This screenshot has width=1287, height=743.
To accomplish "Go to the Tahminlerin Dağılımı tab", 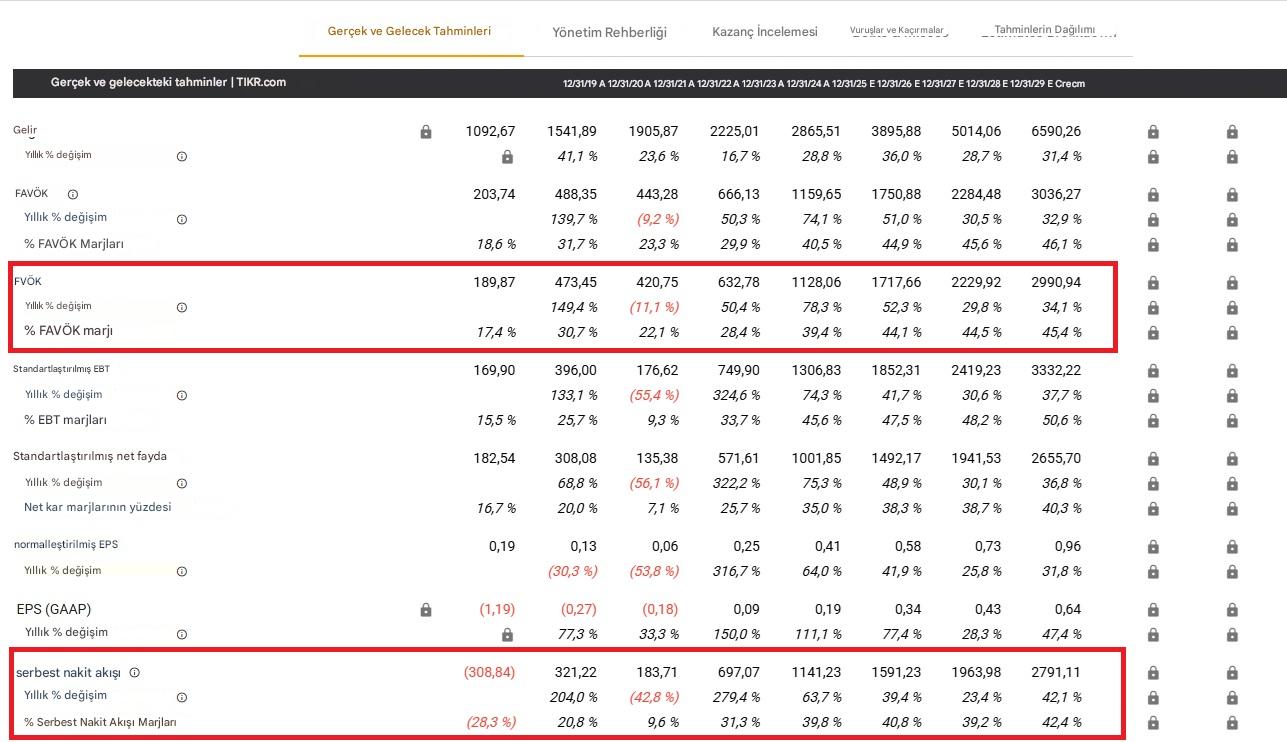I will click(1044, 31).
